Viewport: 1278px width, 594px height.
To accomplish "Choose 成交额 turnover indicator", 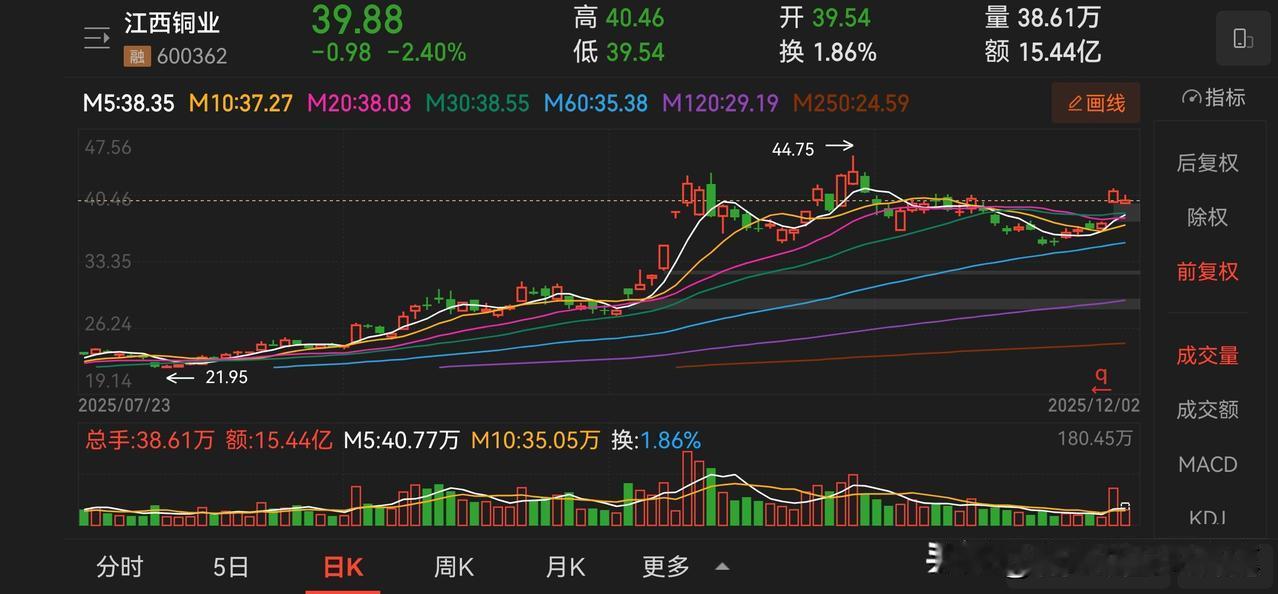I will coord(1207,409).
